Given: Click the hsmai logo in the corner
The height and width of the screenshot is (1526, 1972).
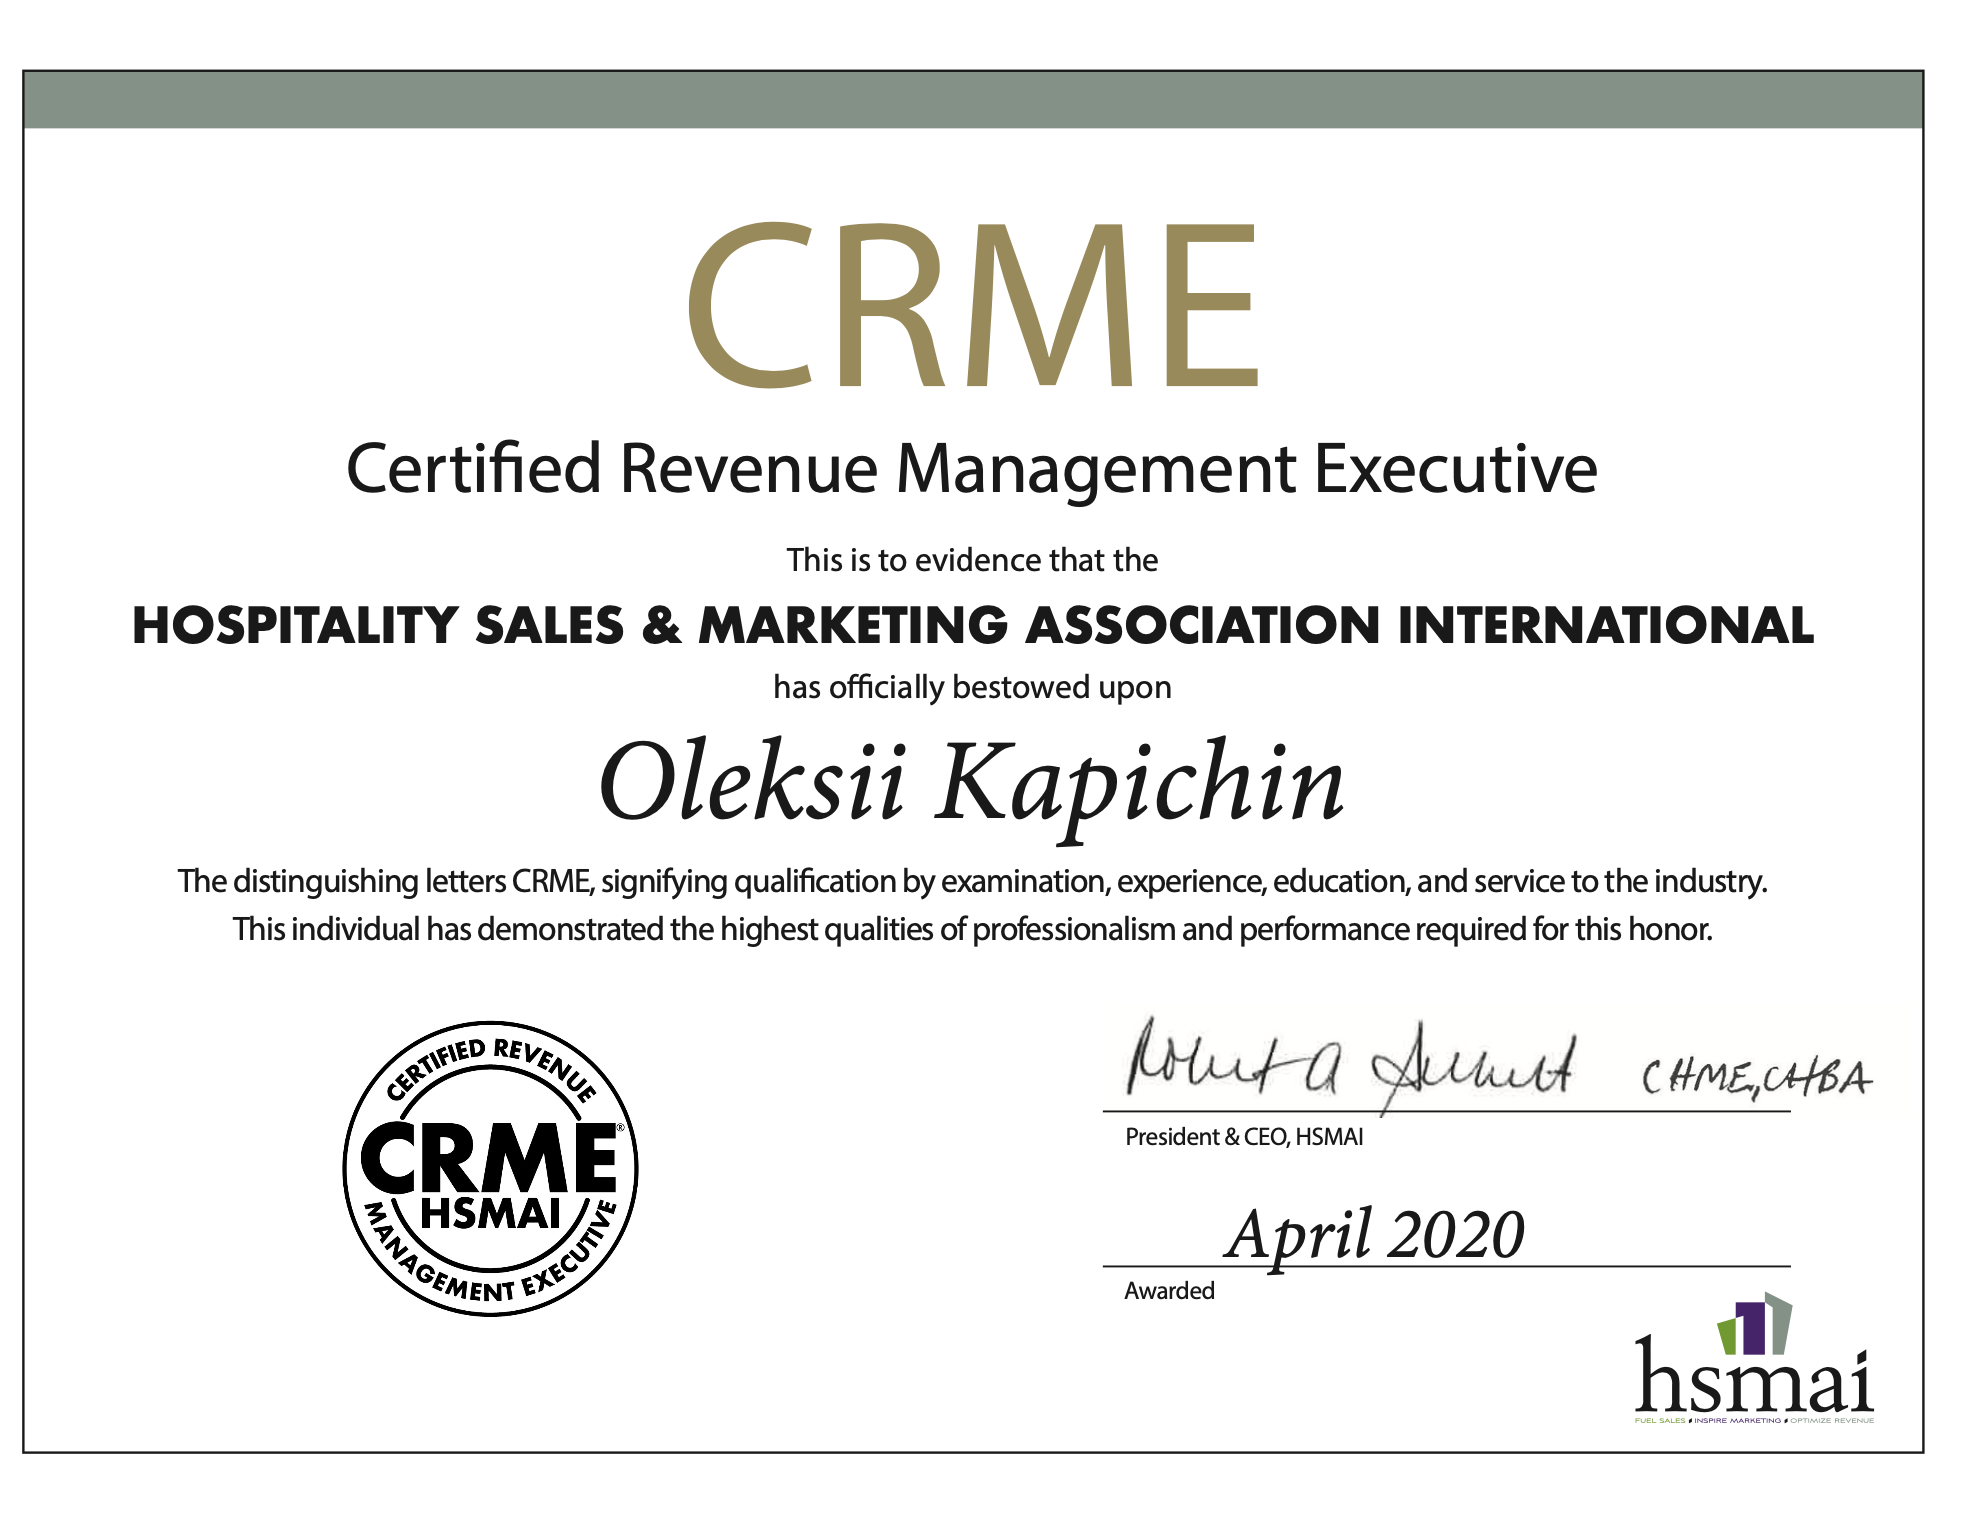Looking at the screenshot, I should [x=1754, y=1358].
